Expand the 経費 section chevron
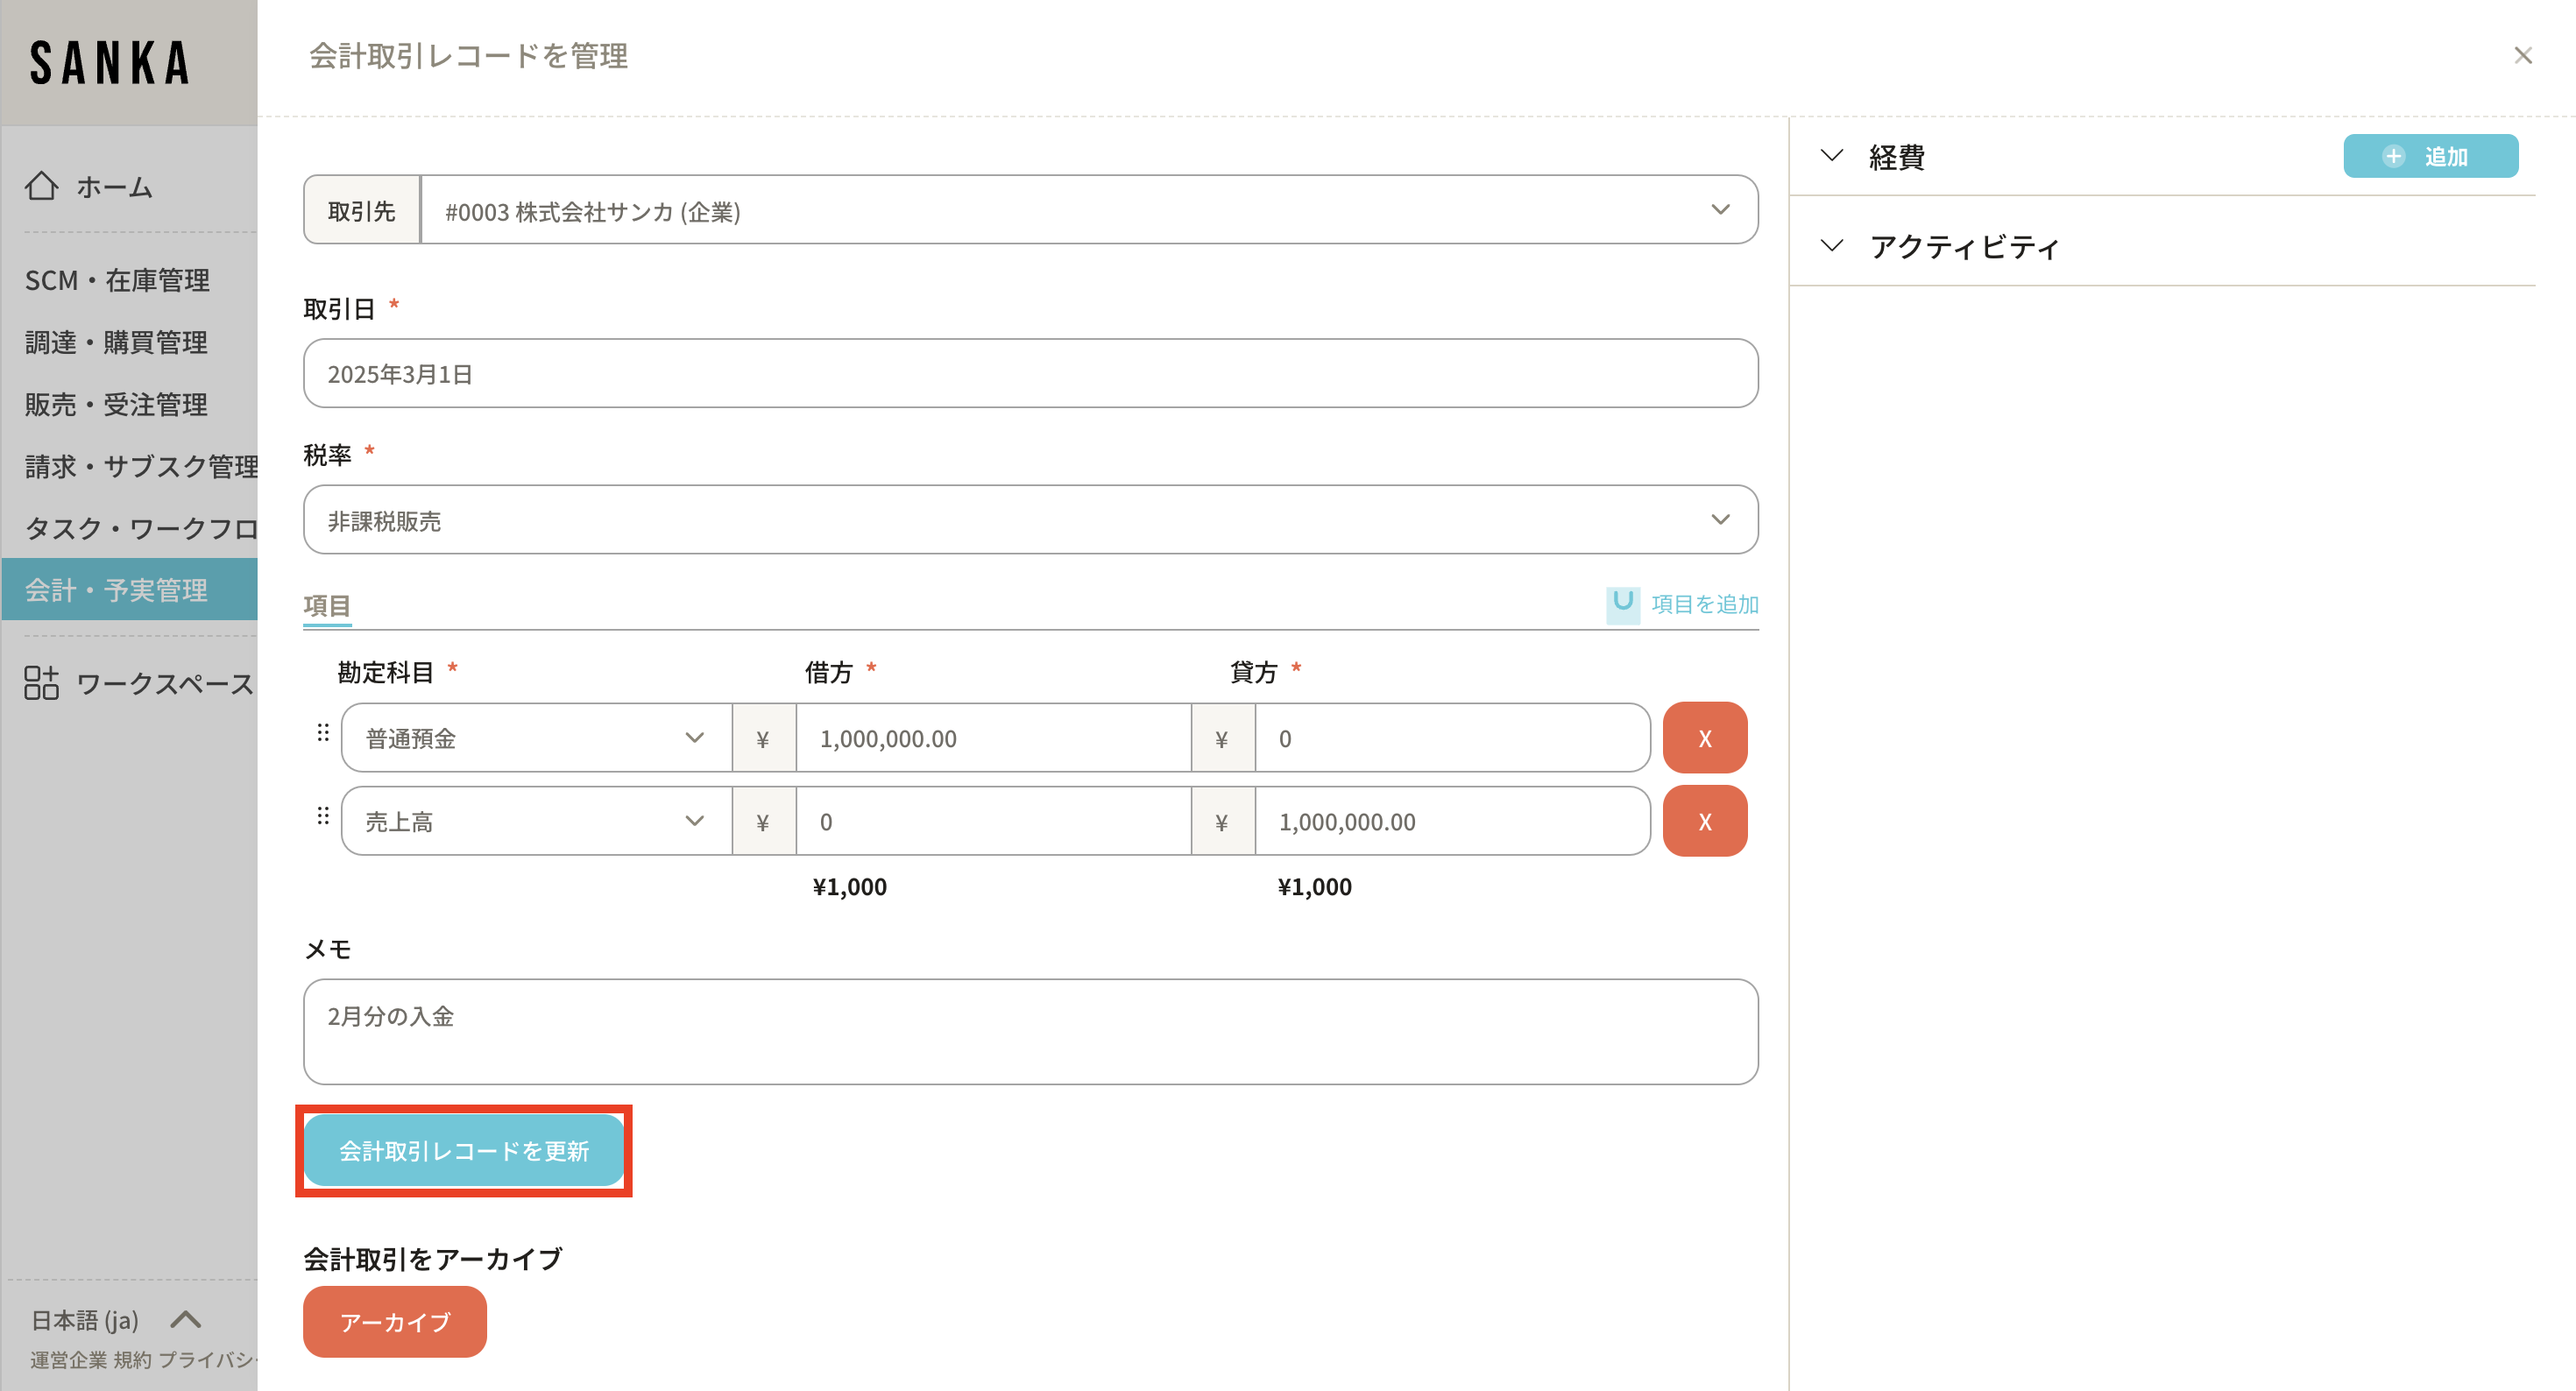The image size is (2576, 1391). (1831, 156)
